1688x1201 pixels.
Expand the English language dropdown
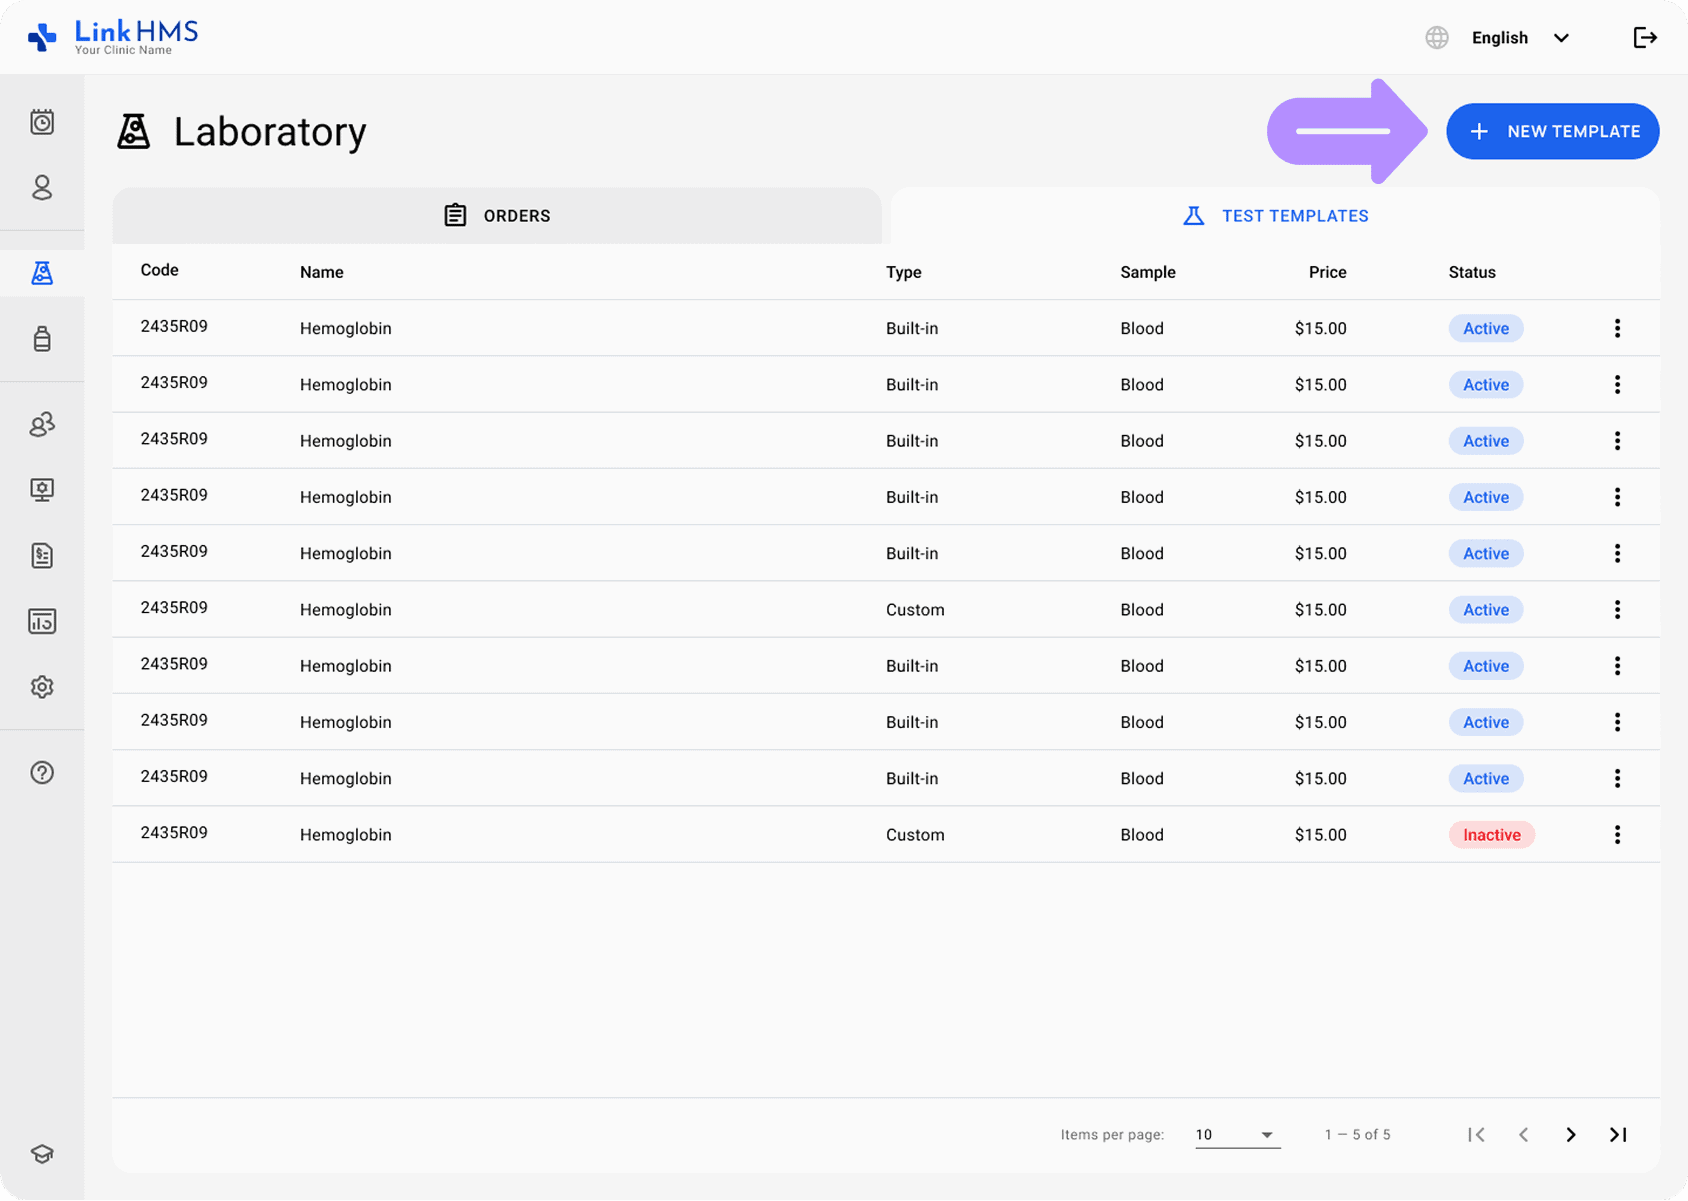click(x=1519, y=38)
